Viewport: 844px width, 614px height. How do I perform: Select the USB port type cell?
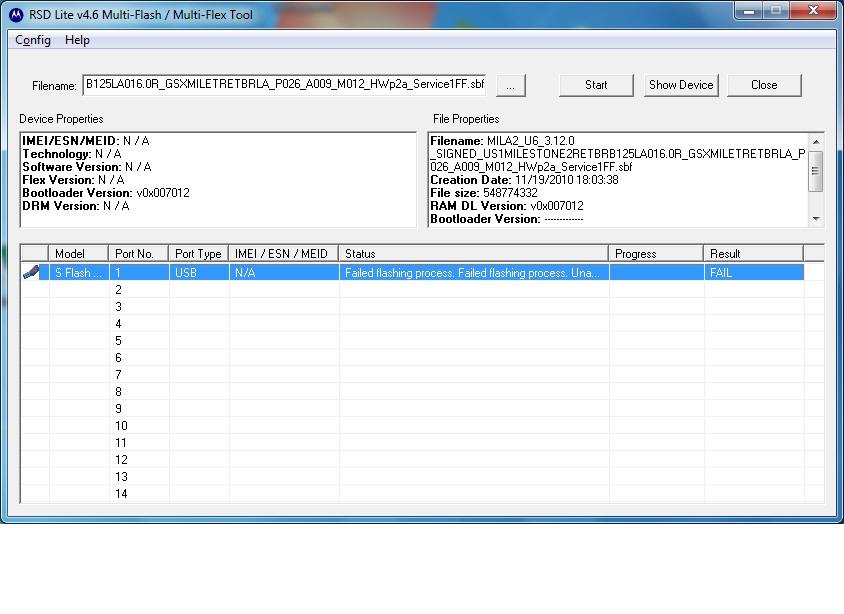199,273
